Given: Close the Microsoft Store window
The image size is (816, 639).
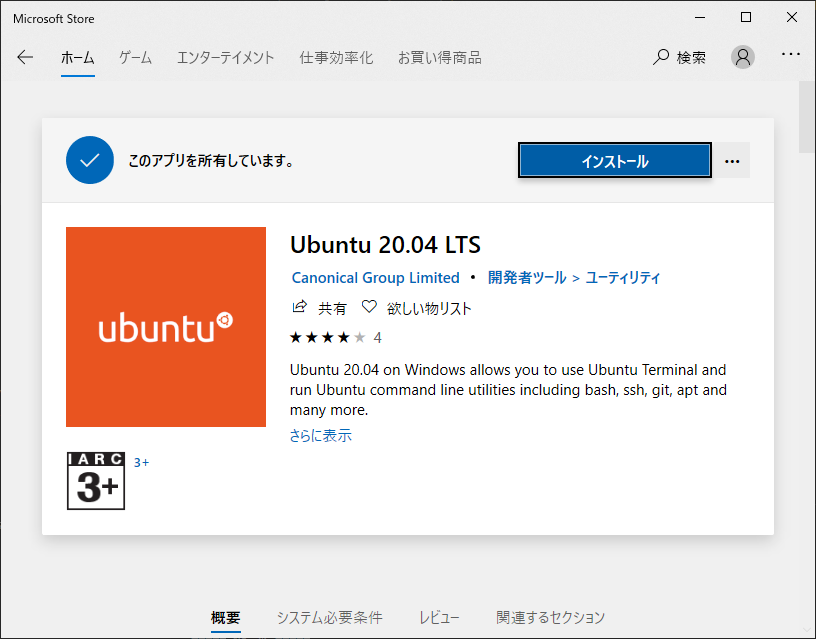Looking at the screenshot, I should coord(792,18).
